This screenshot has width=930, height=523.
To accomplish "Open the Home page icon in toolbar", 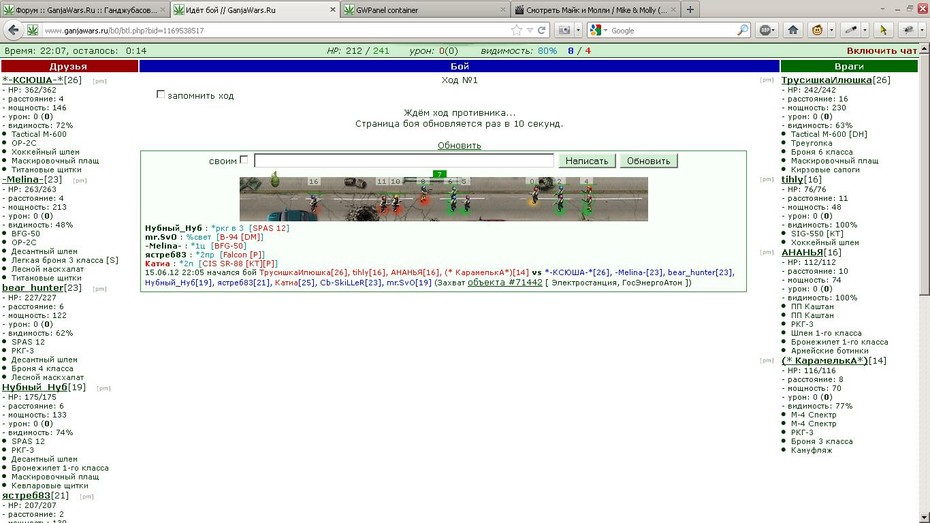I will click(x=792, y=30).
